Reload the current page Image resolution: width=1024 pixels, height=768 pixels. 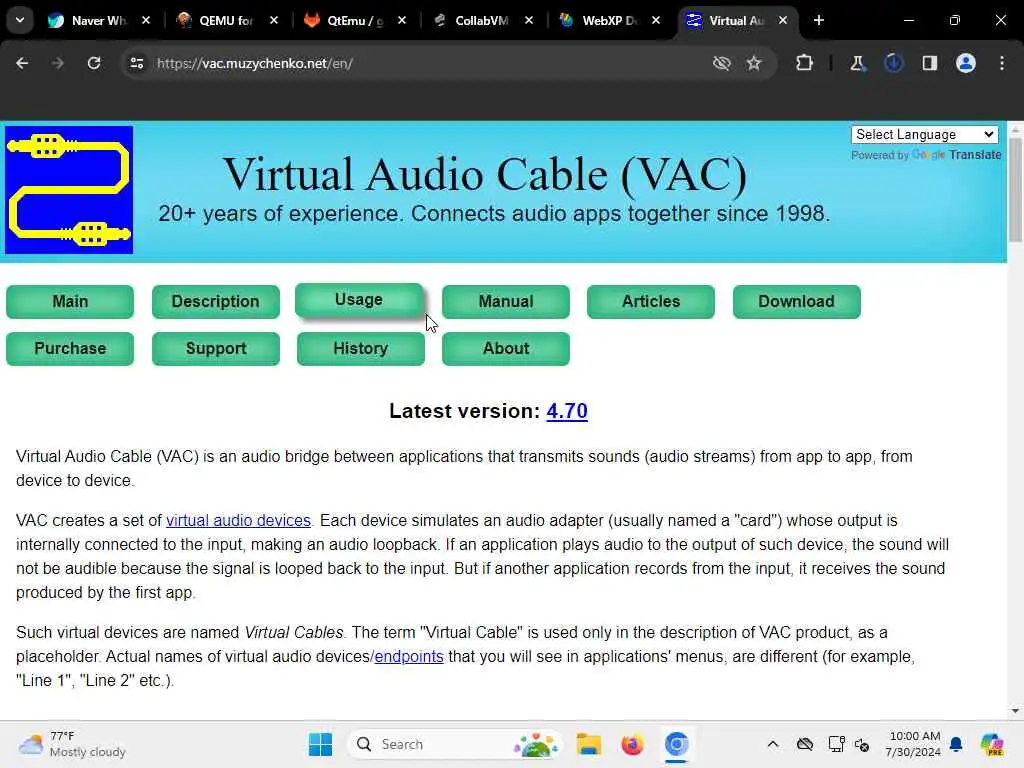[x=94, y=63]
